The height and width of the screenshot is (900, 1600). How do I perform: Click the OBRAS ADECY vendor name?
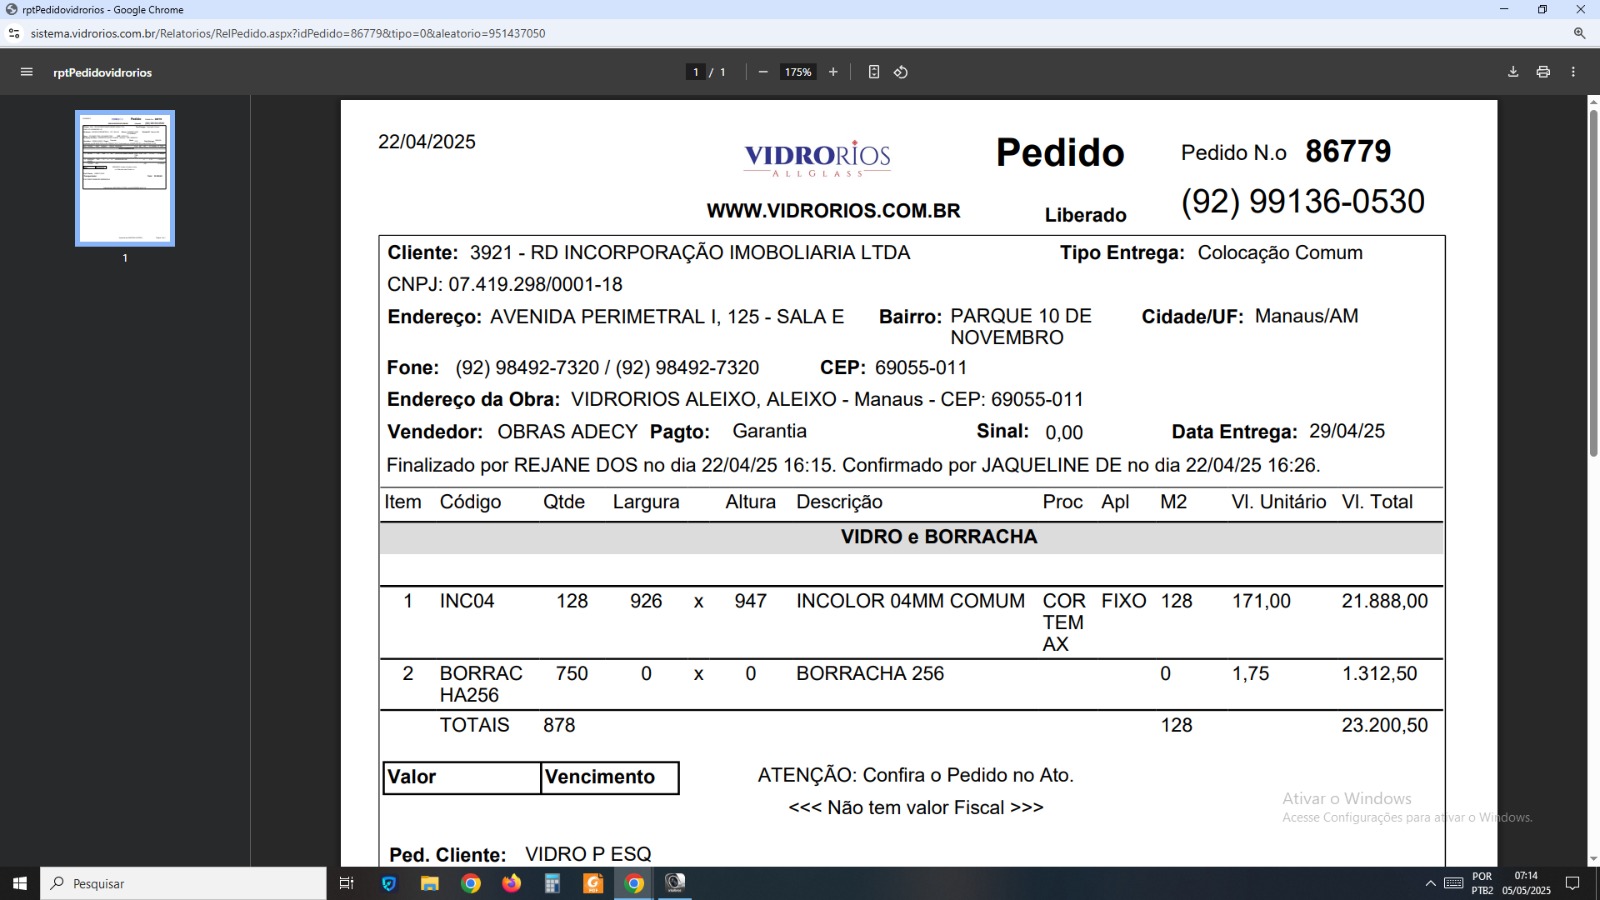pos(567,432)
